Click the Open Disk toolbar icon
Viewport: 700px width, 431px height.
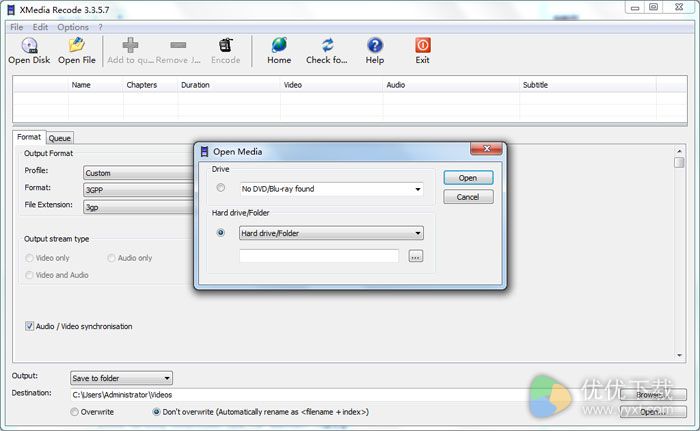coord(29,46)
